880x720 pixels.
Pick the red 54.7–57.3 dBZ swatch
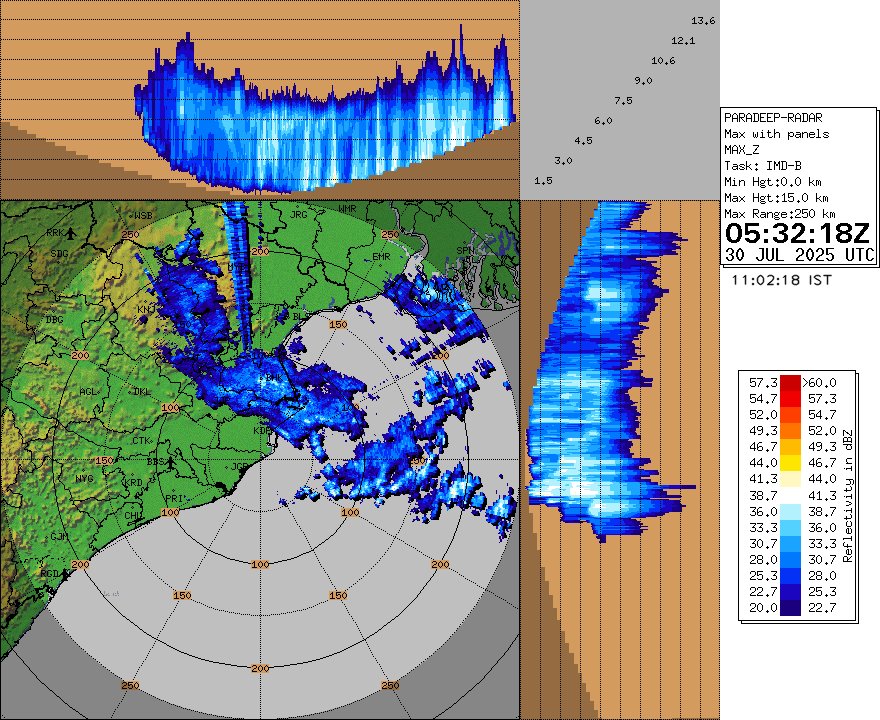tap(790, 399)
